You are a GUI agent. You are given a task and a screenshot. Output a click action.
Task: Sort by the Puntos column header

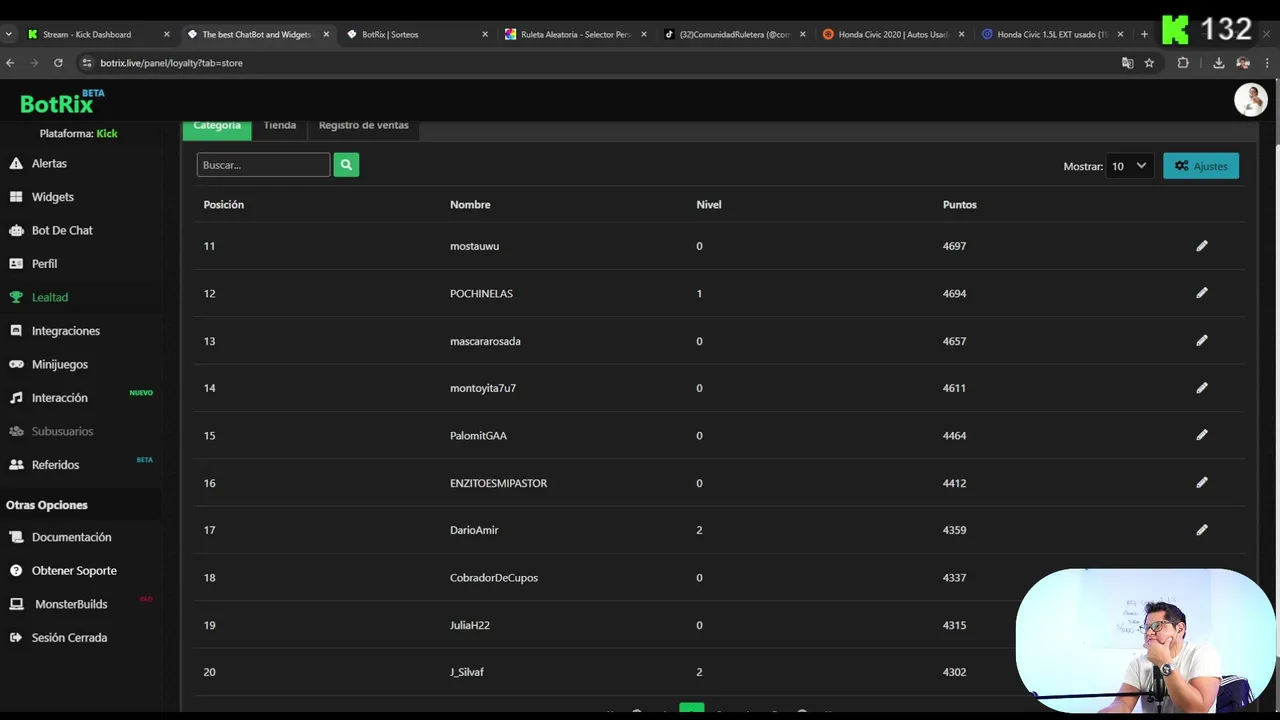(960, 205)
